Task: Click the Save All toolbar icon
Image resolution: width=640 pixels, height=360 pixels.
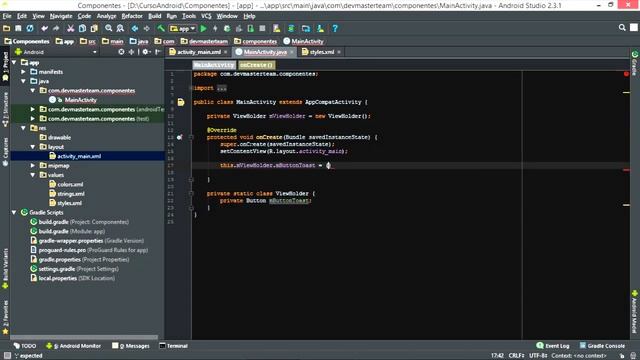Action: coord(18,29)
